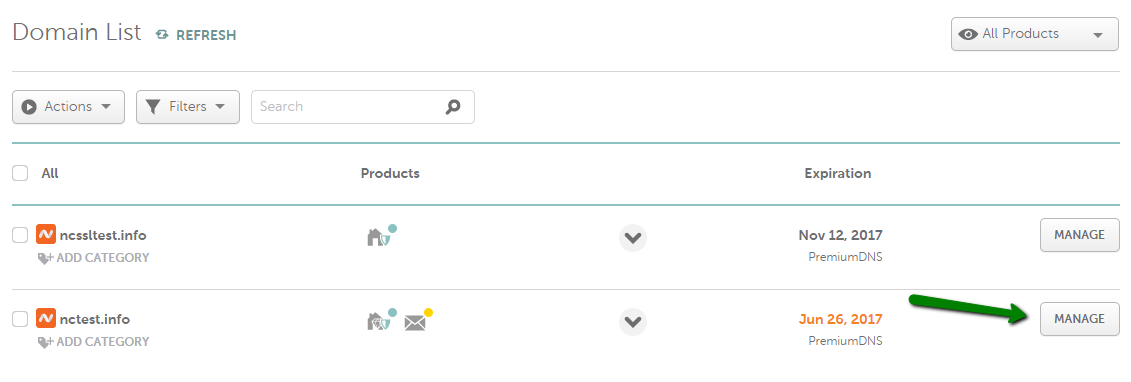Open the hosting shield icon for ncssltest.info

(x=381, y=236)
